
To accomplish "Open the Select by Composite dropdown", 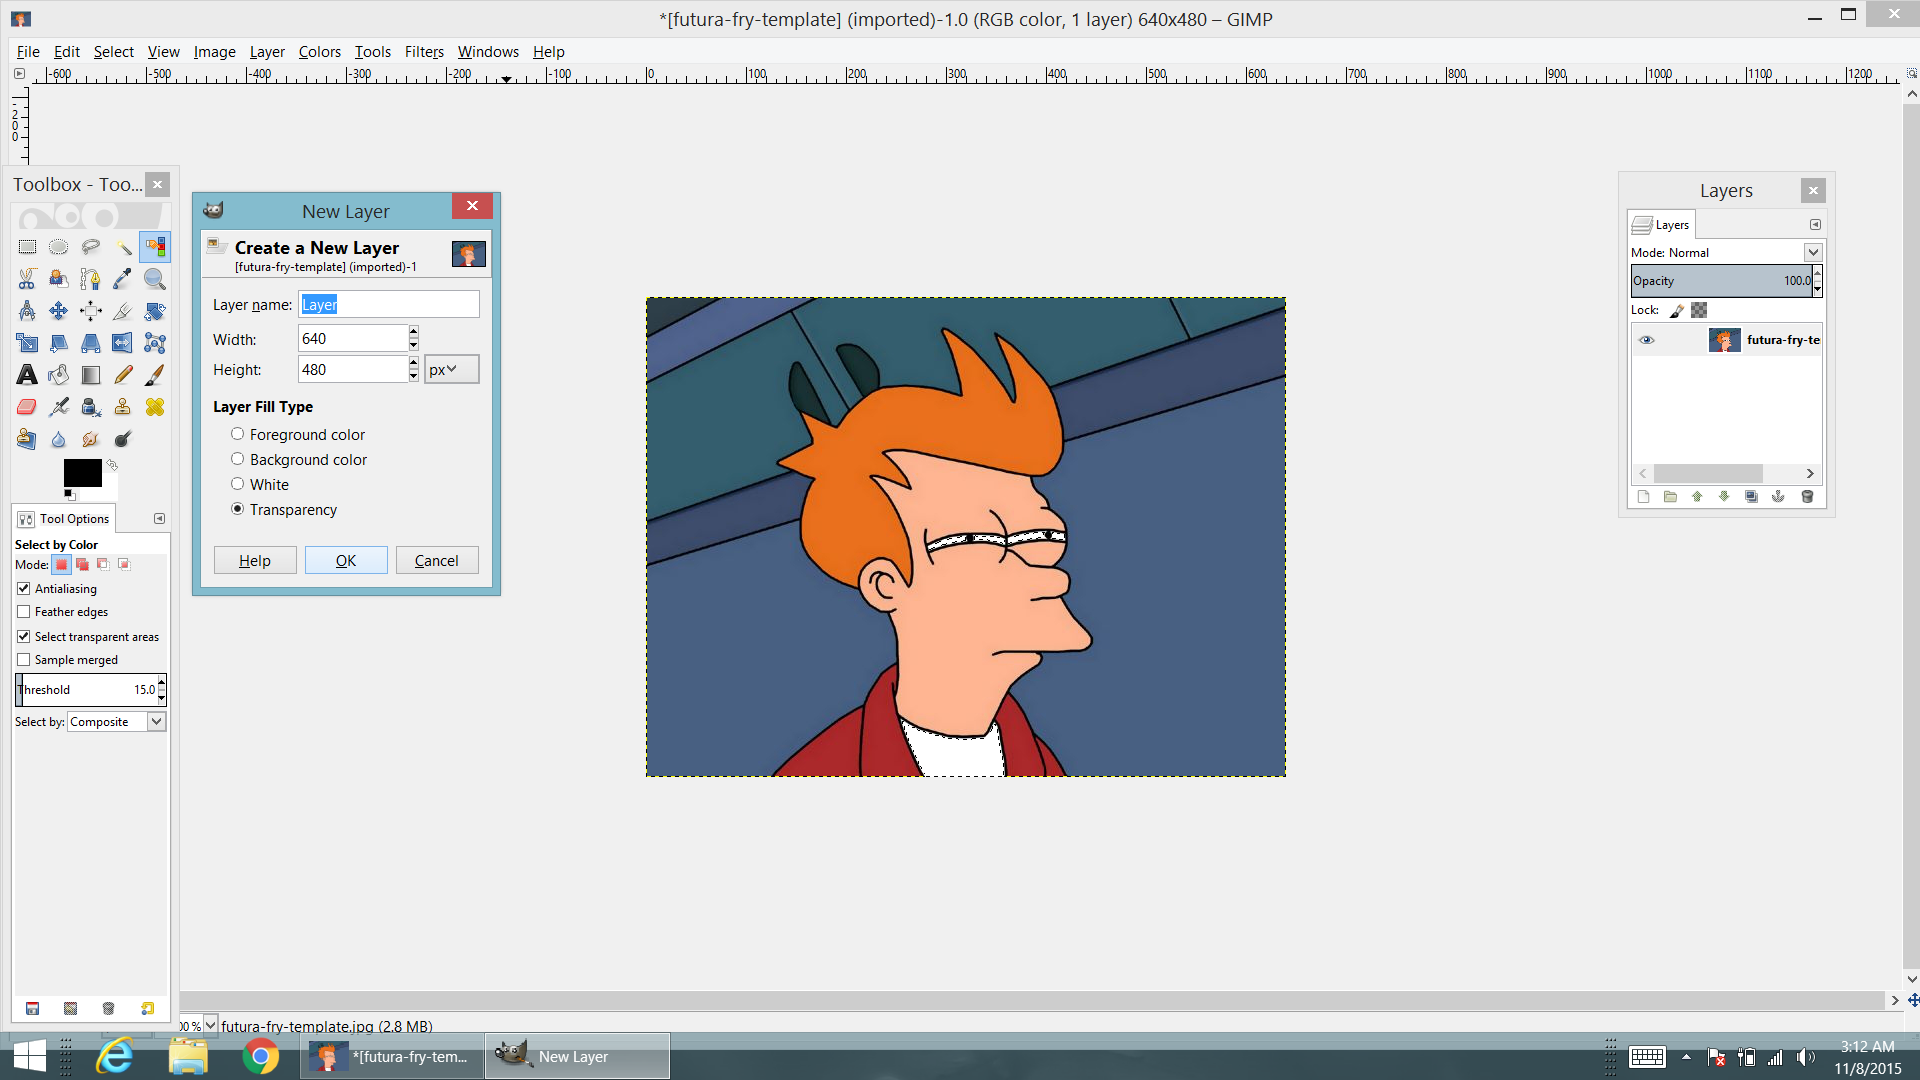I will tap(156, 722).
